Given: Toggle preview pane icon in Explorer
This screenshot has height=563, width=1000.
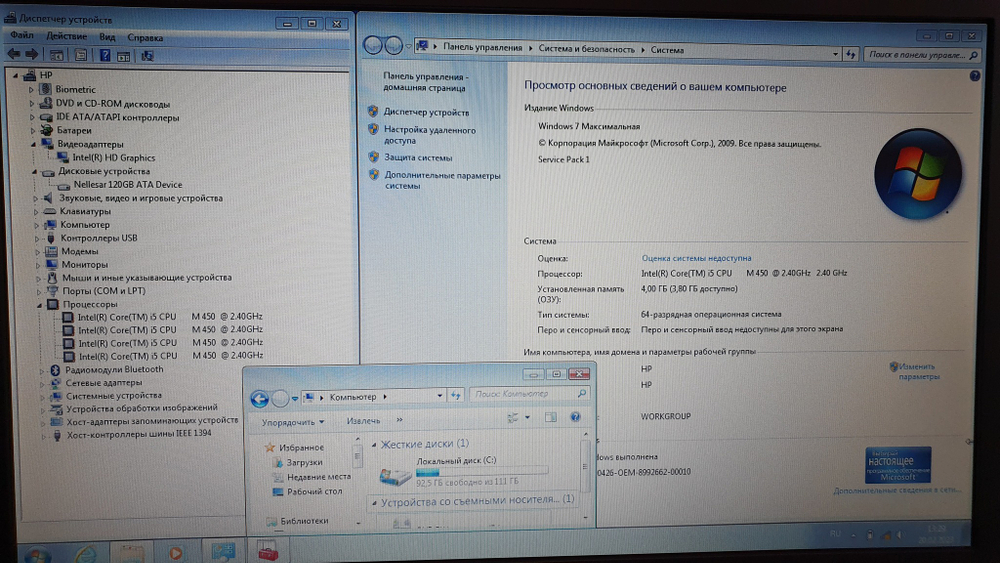Looking at the screenshot, I should (550, 417).
